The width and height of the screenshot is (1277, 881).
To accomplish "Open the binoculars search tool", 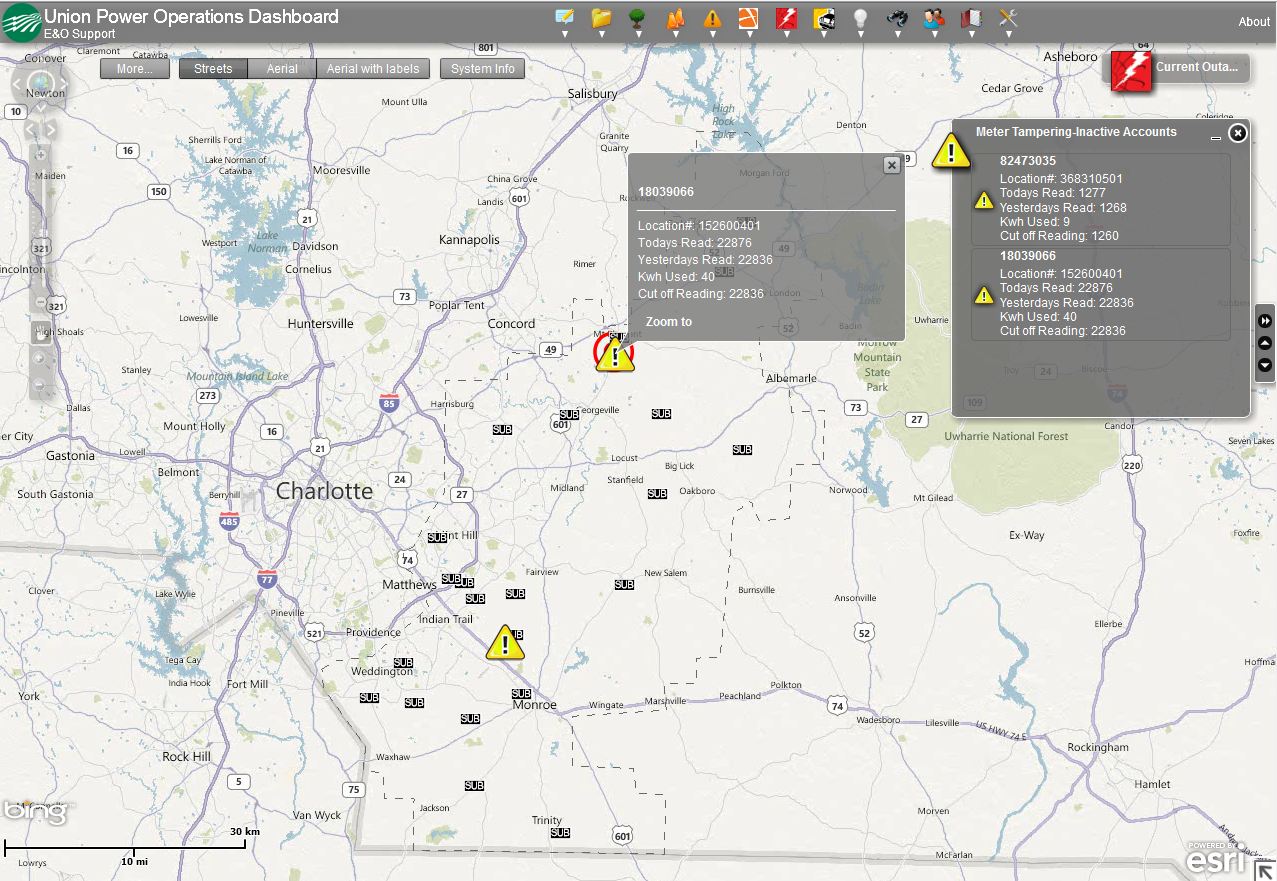I will click(896, 18).
